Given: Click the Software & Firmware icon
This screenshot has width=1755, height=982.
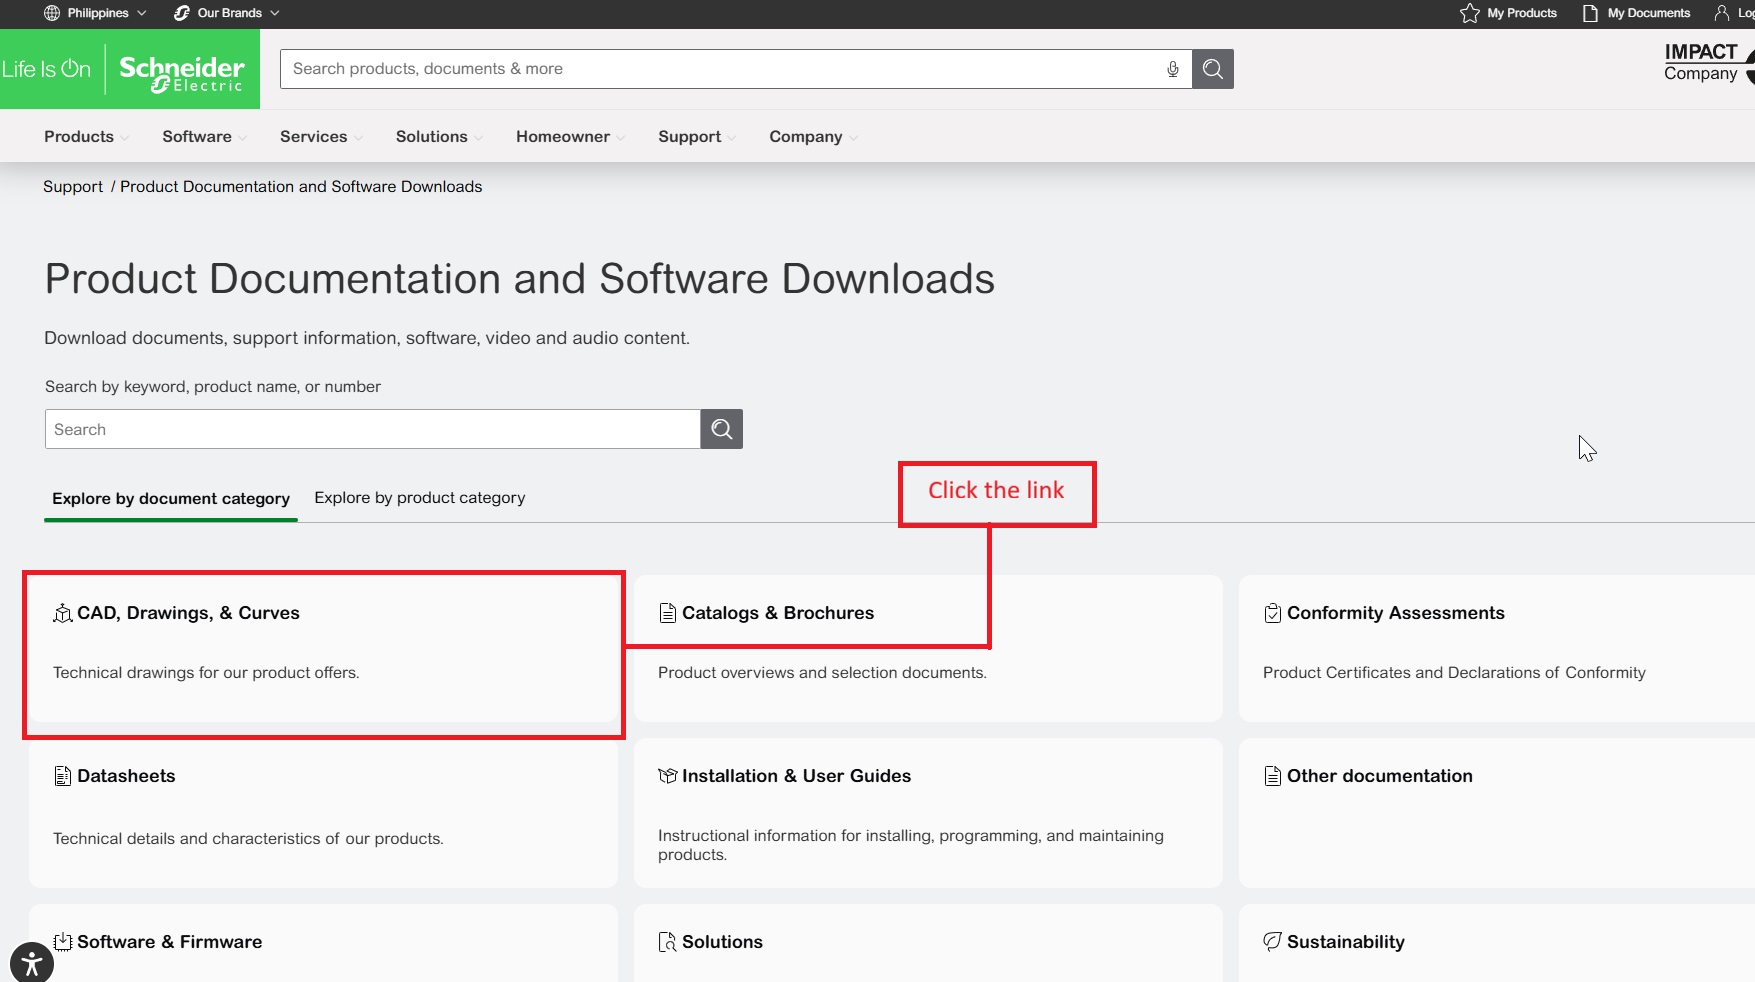Looking at the screenshot, I should (x=63, y=942).
